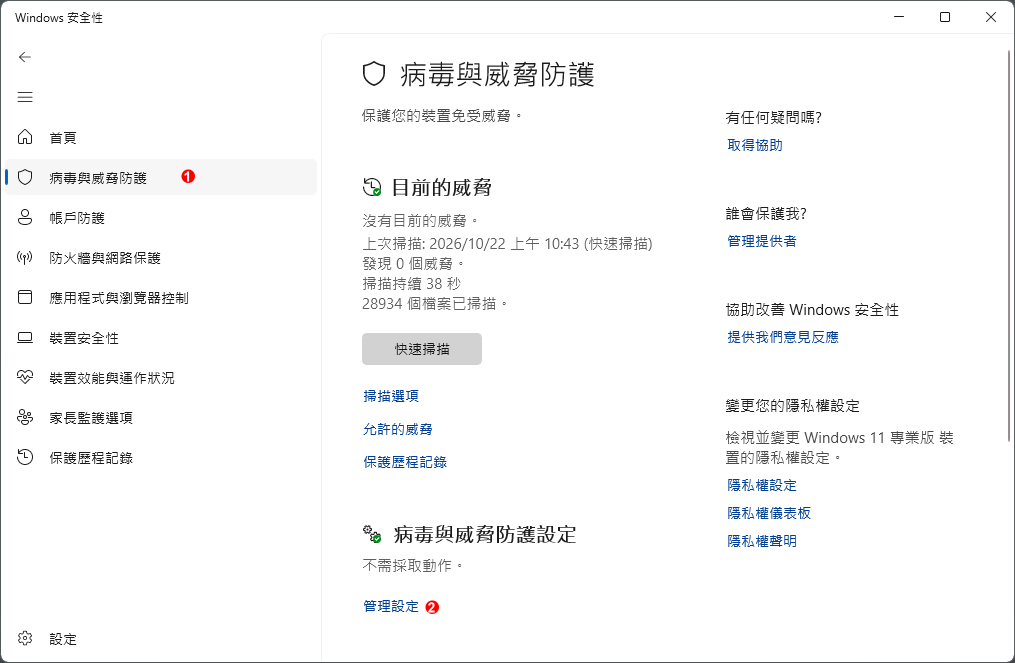Open the hamburger navigation menu

coord(25,97)
